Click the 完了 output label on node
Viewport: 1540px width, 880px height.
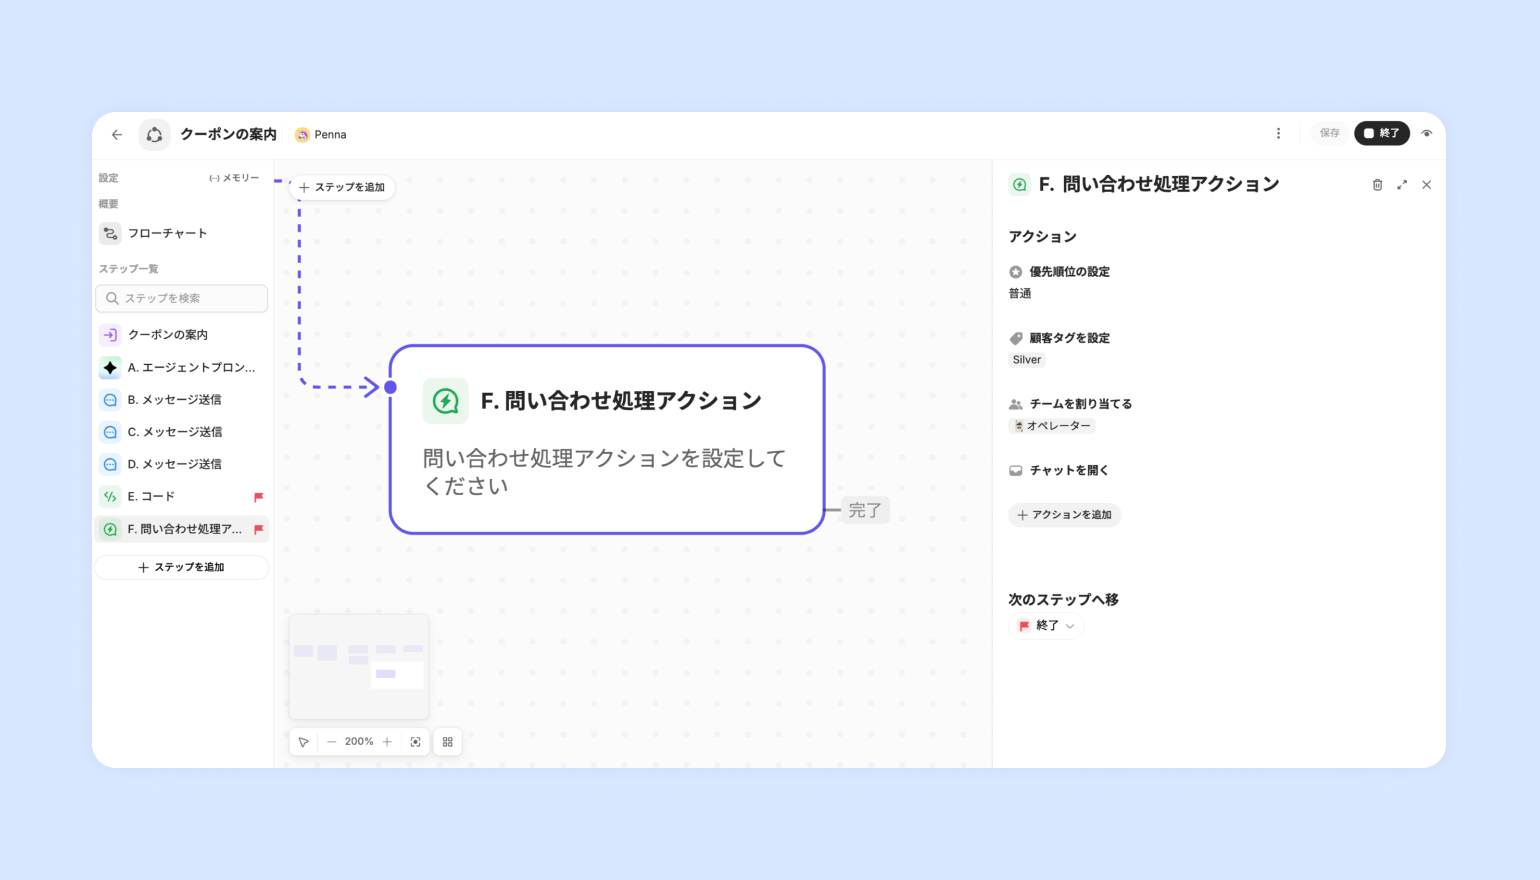865,510
